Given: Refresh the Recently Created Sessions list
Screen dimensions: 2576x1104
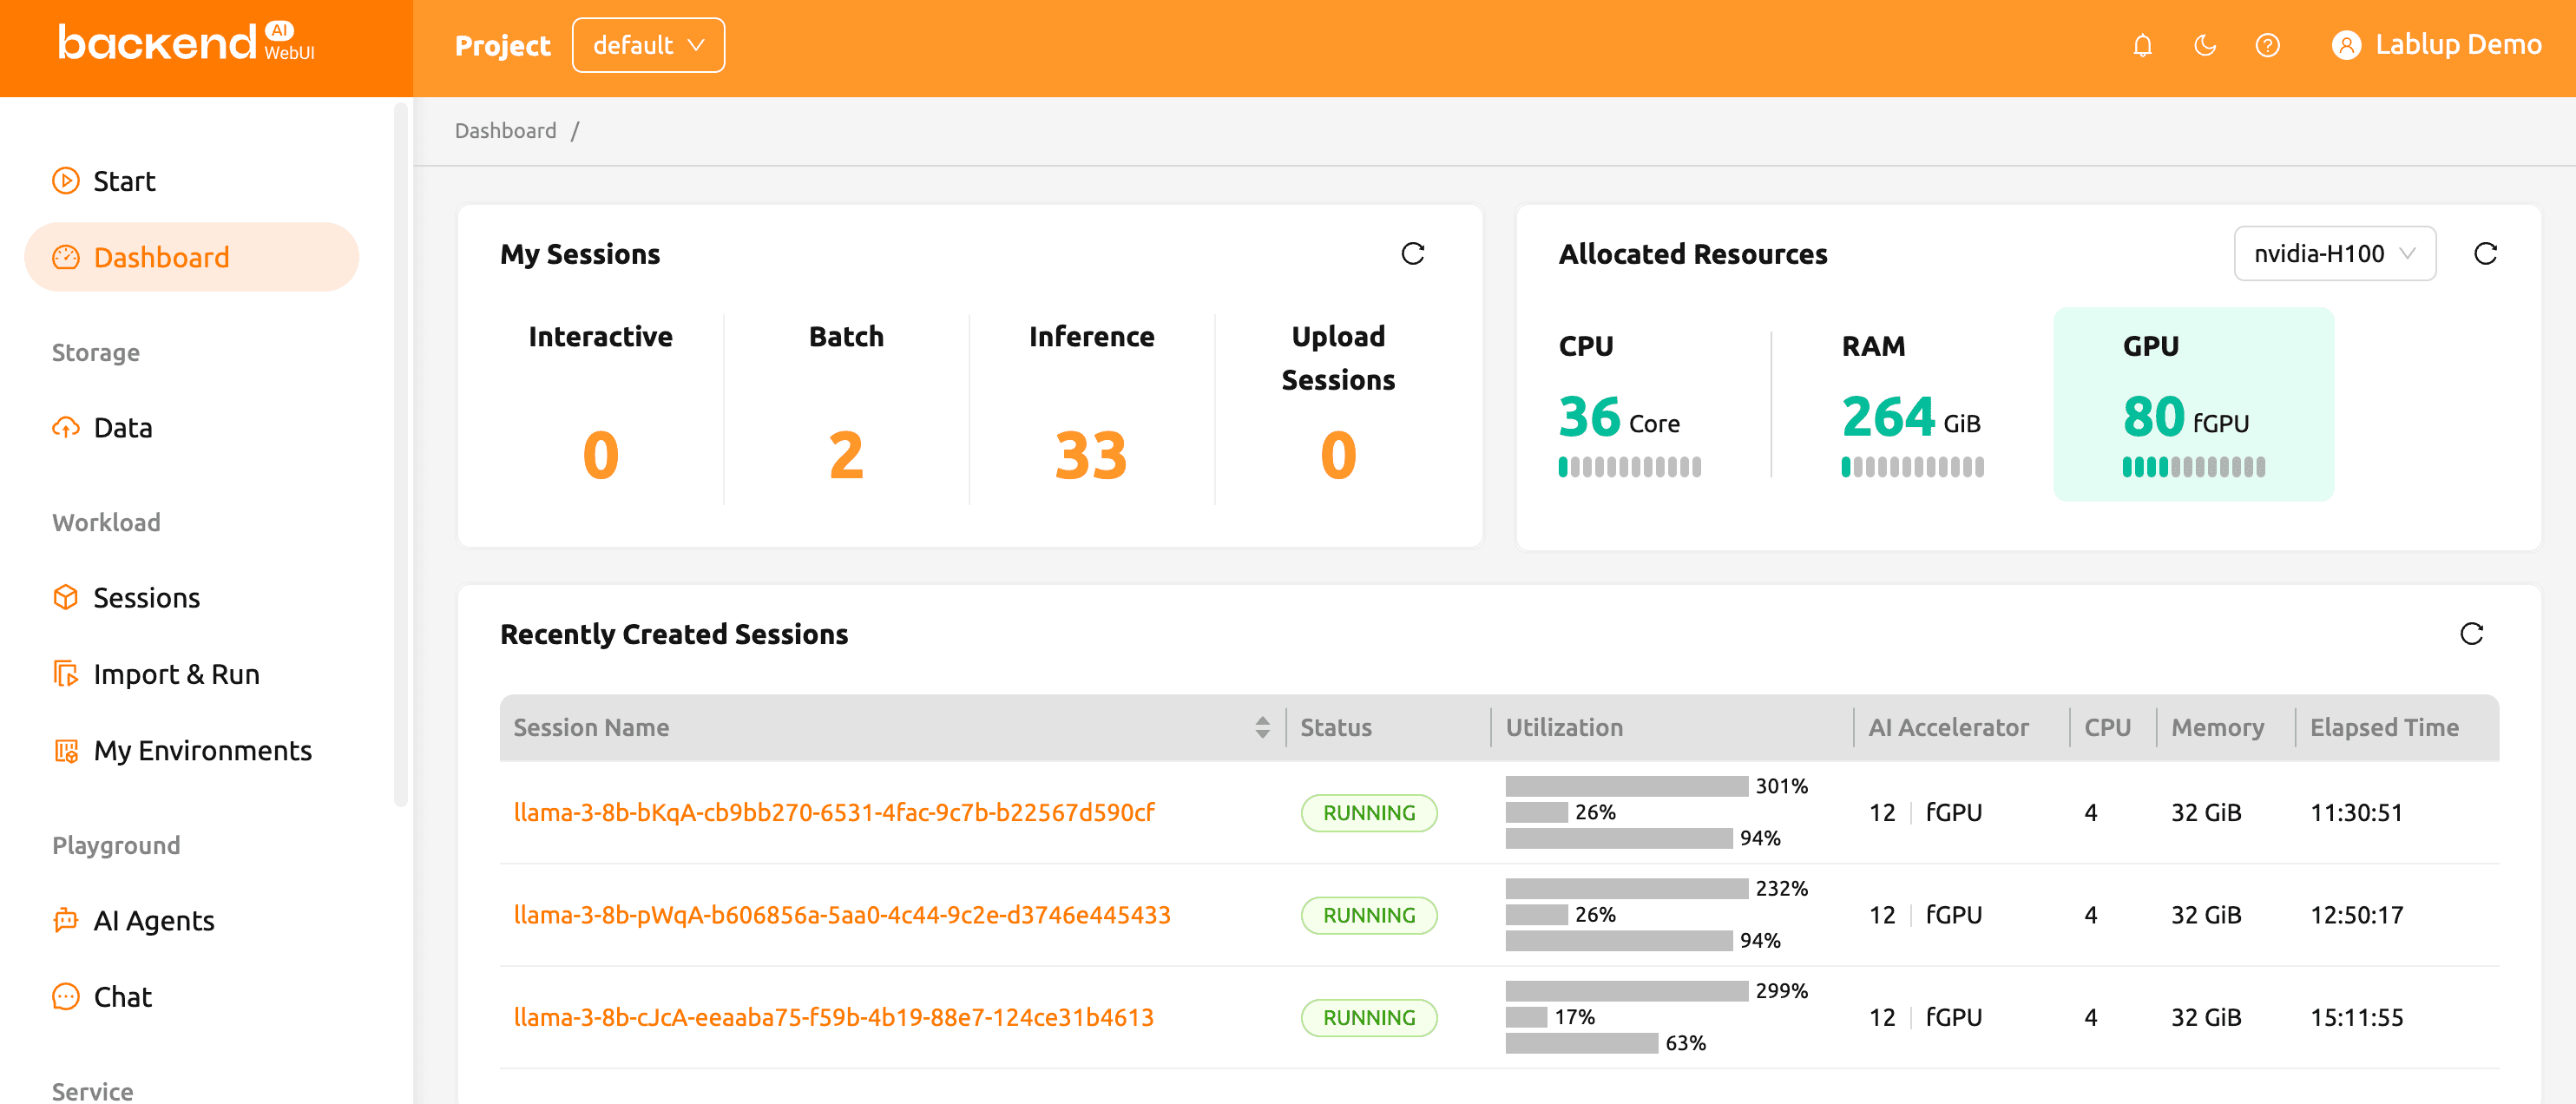Looking at the screenshot, I should (x=2472, y=634).
